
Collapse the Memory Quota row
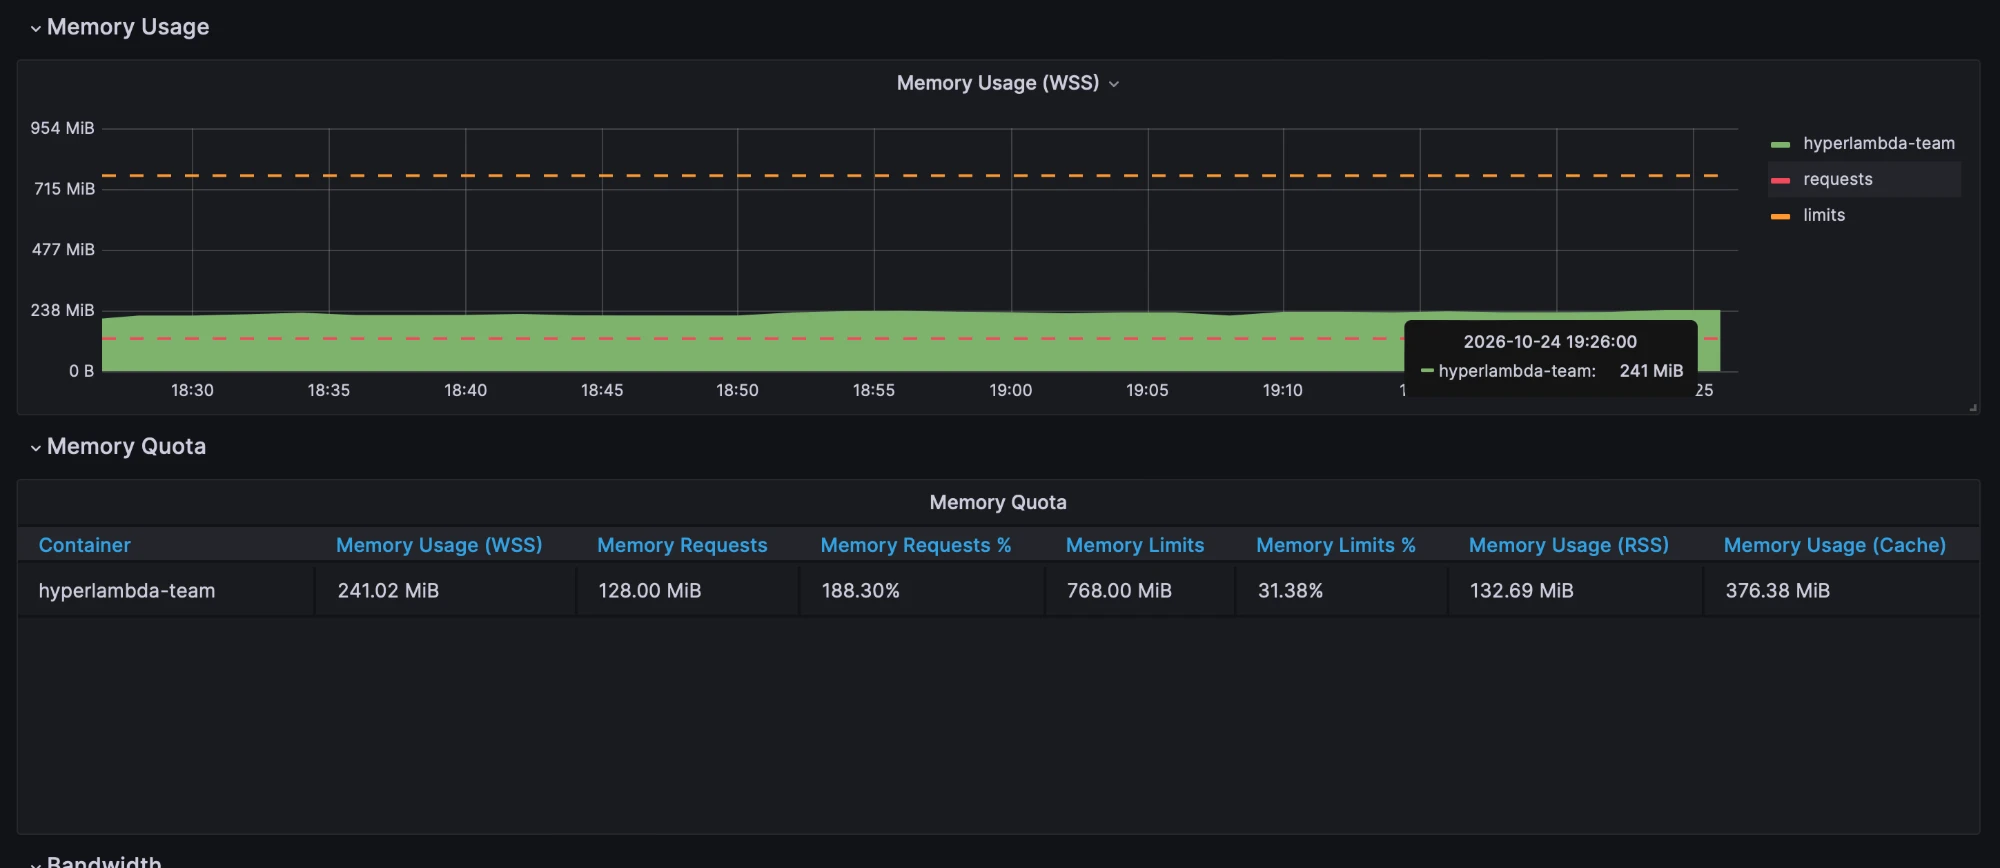[117, 446]
